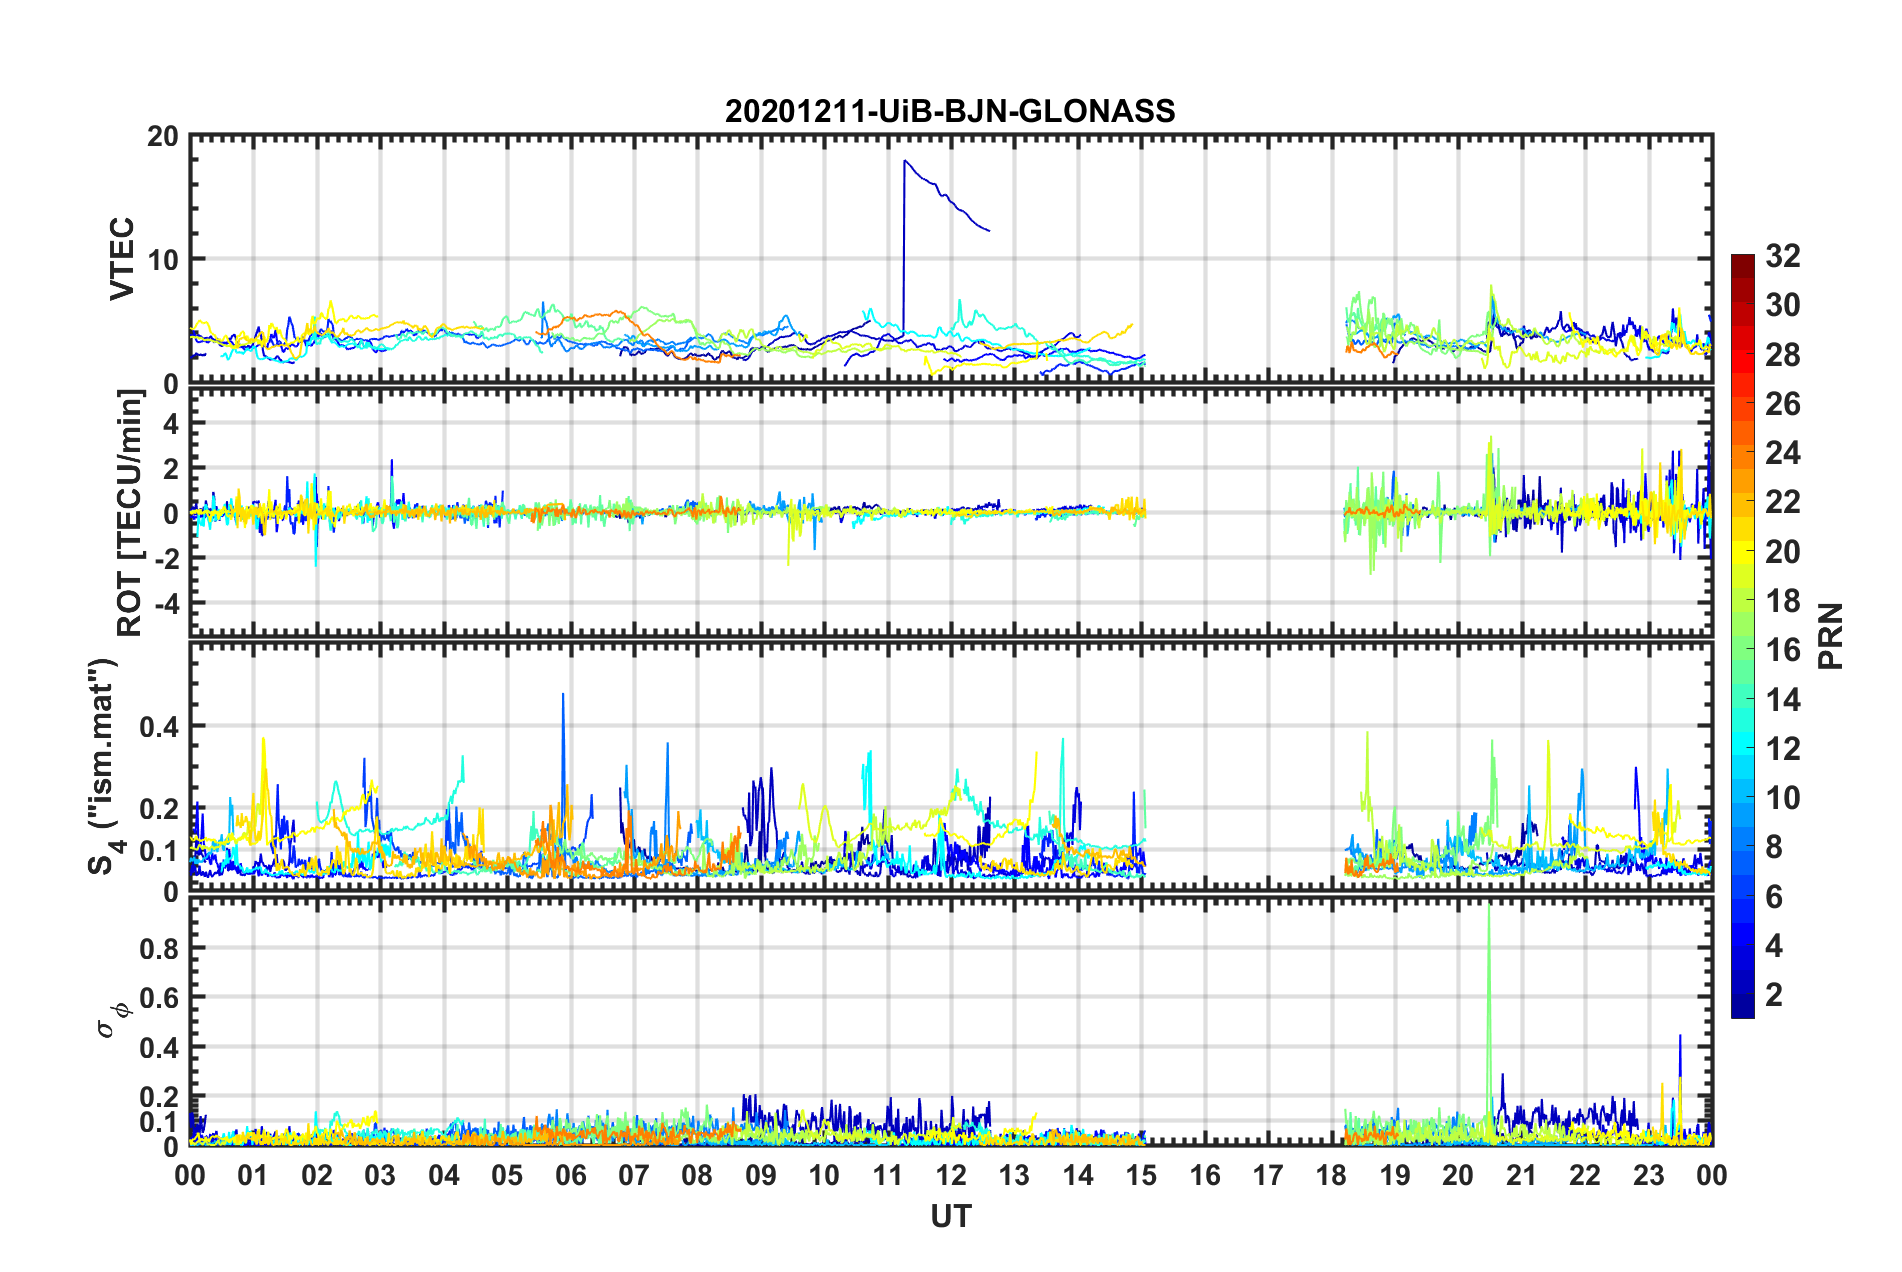The image size is (1902, 1272).
Task: Select the VTEC y-axis label
Action: tap(122, 259)
